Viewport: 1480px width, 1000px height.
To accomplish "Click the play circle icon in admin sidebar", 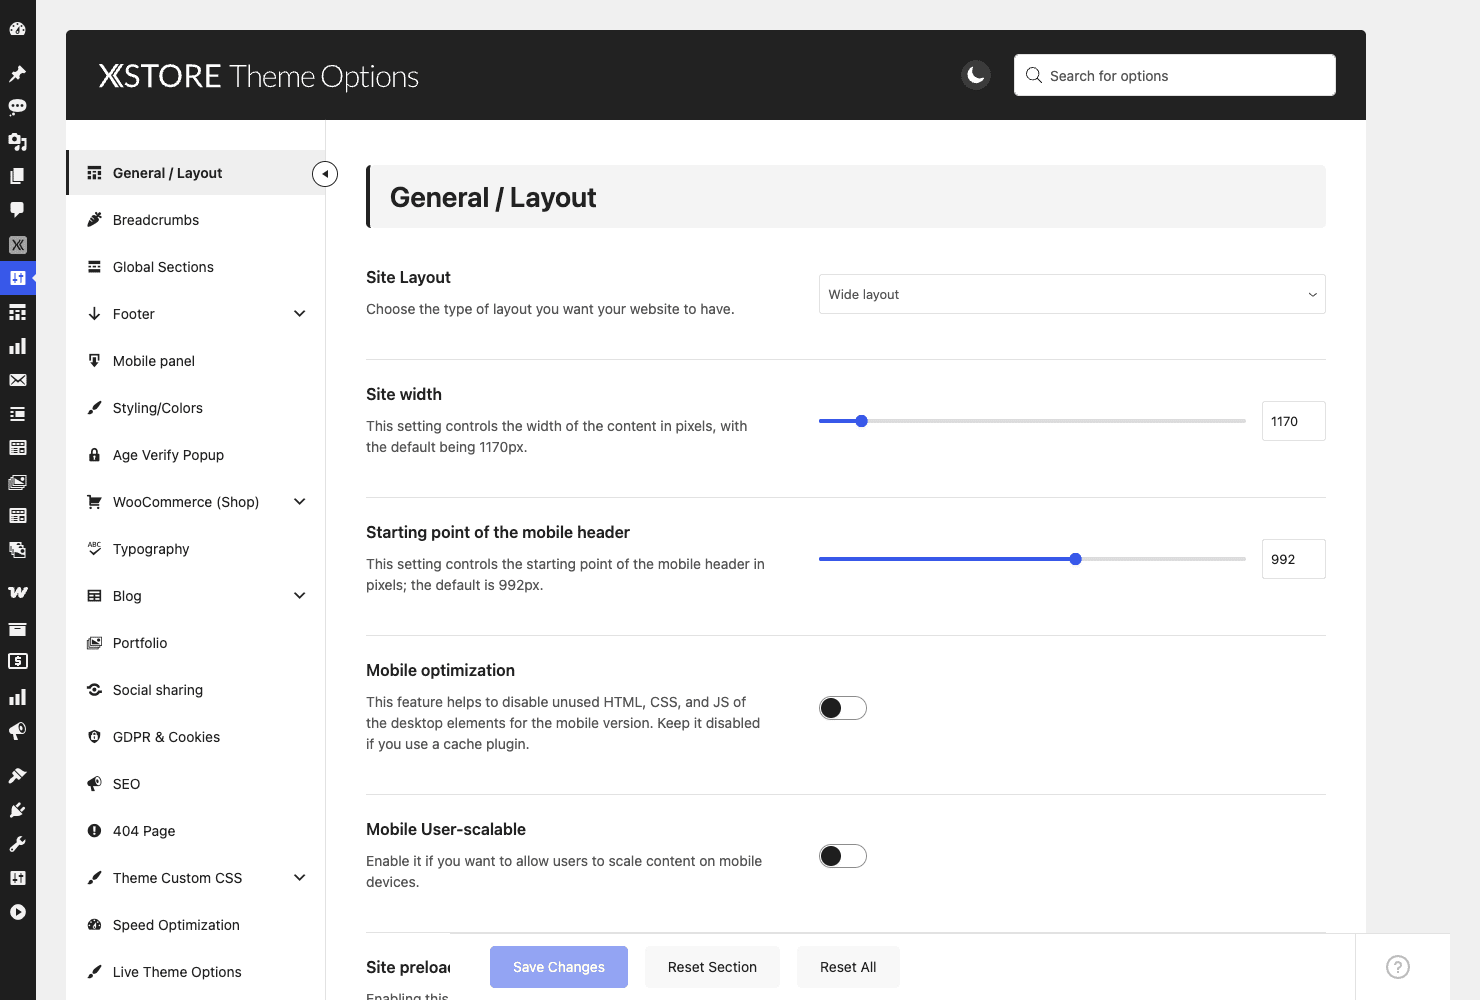I will [x=17, y=912].
